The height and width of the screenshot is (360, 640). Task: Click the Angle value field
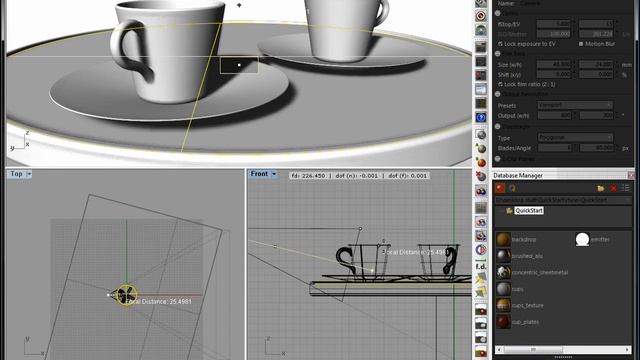(x=596, y=148)
